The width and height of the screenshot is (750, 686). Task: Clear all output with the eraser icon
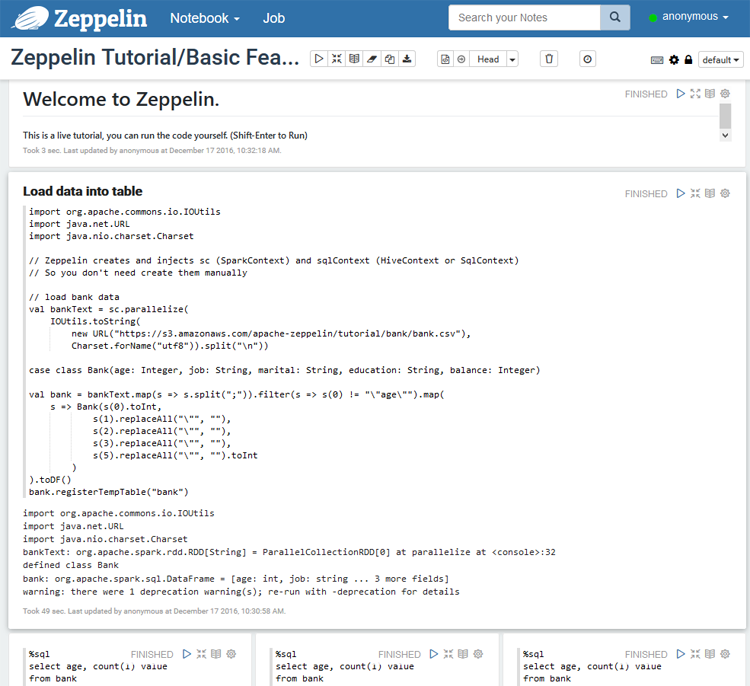tap(371, 59)
